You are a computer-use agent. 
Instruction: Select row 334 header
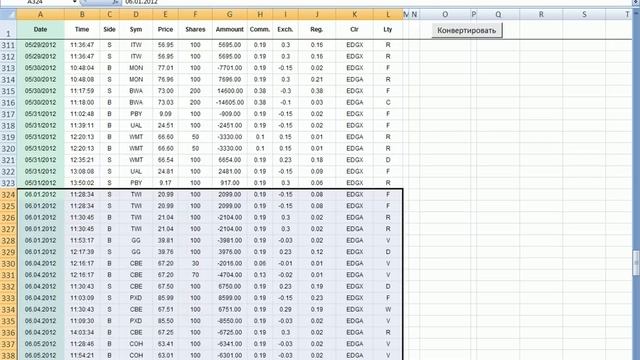(x=8, y=310)
